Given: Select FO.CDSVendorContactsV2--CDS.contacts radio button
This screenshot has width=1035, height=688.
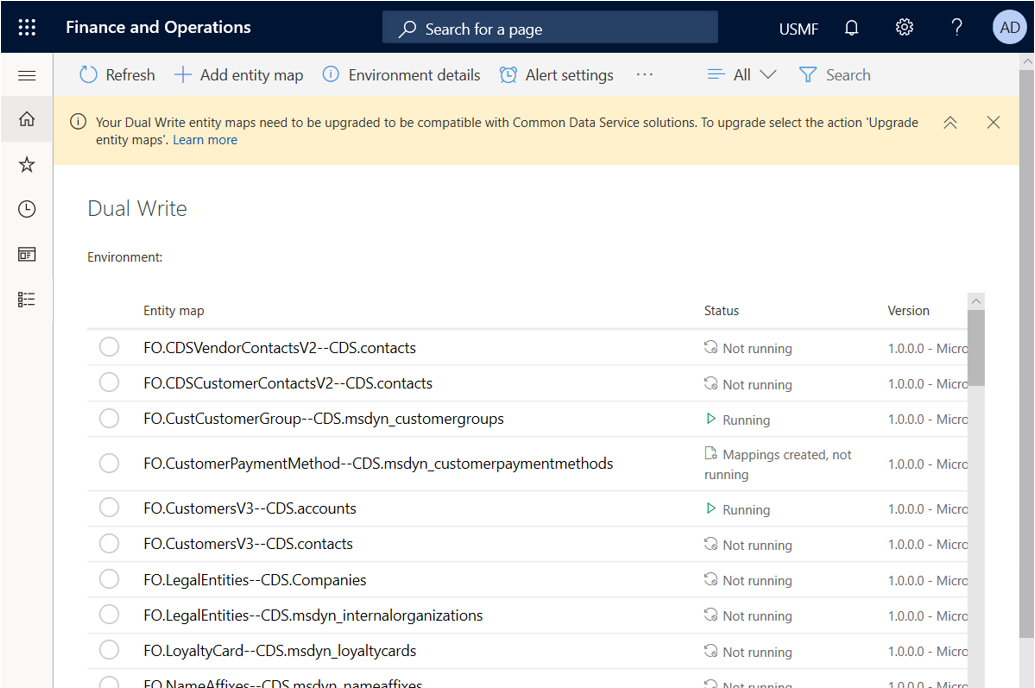Looking at the screenshot, I should [109, 347].
